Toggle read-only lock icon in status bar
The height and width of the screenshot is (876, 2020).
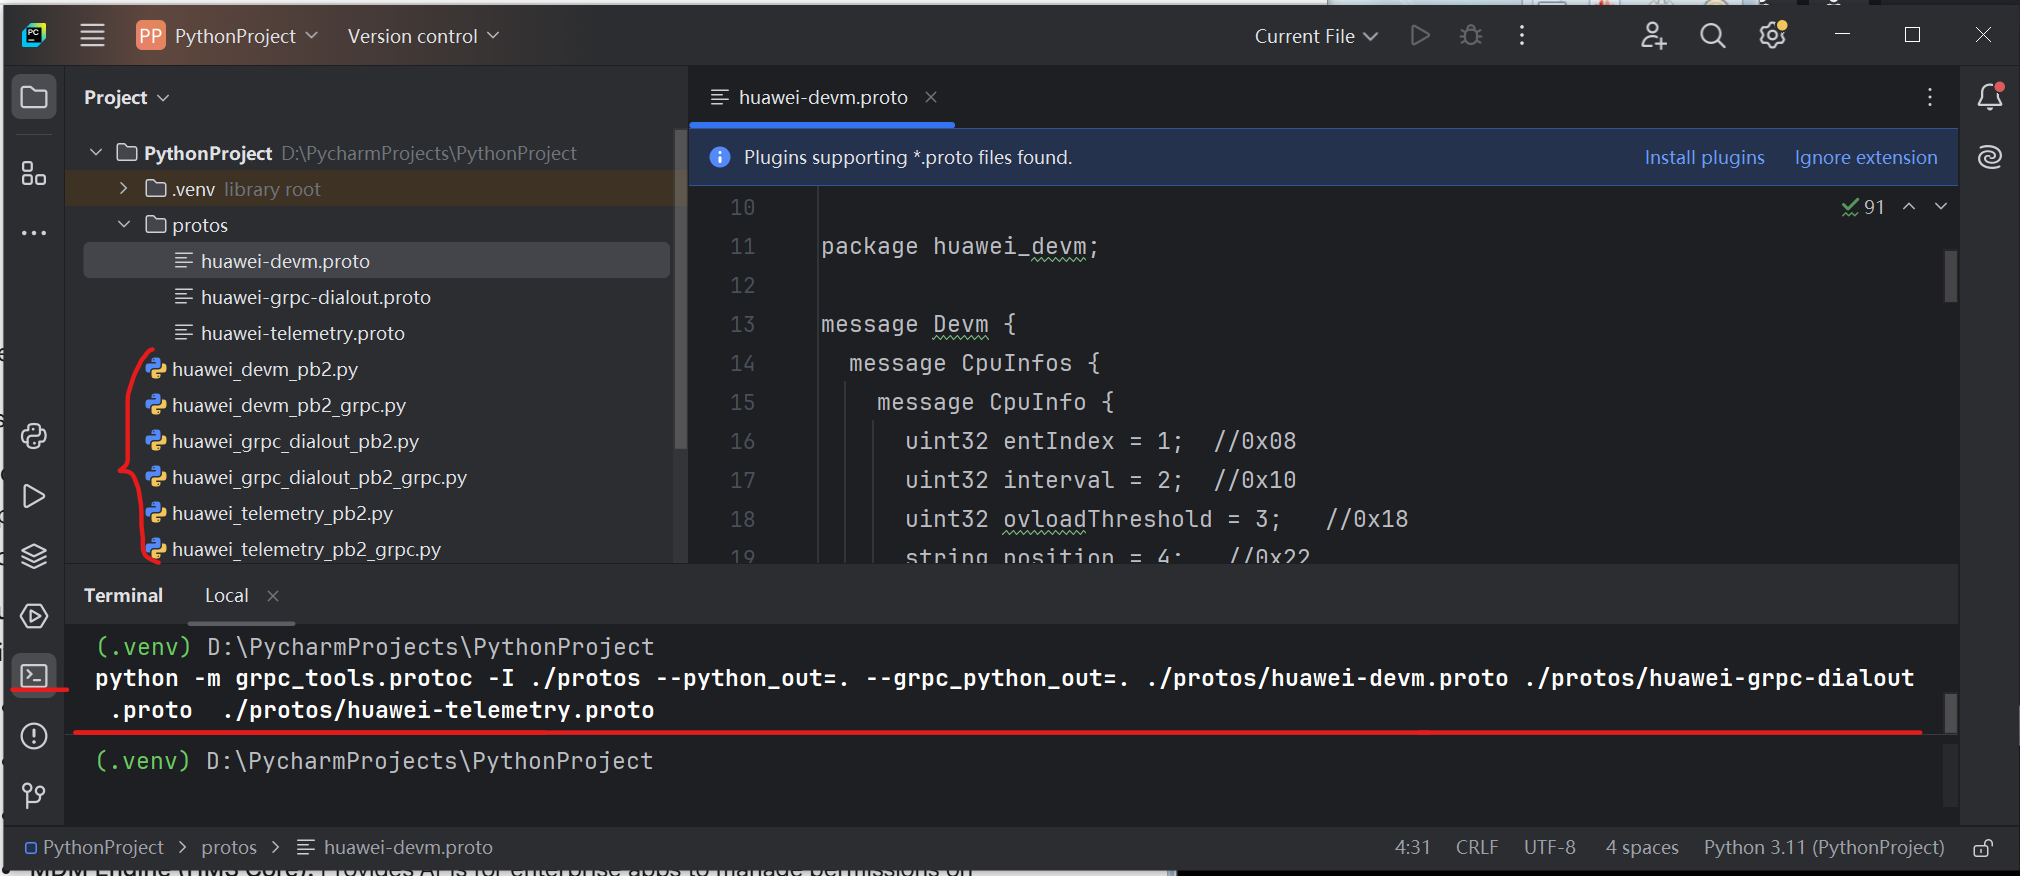coord(1983,848)
